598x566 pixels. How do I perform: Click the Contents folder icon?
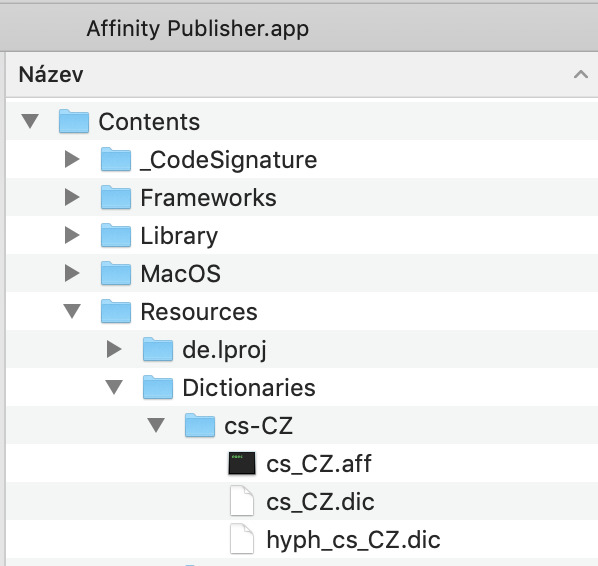click(x=74, y=121)
